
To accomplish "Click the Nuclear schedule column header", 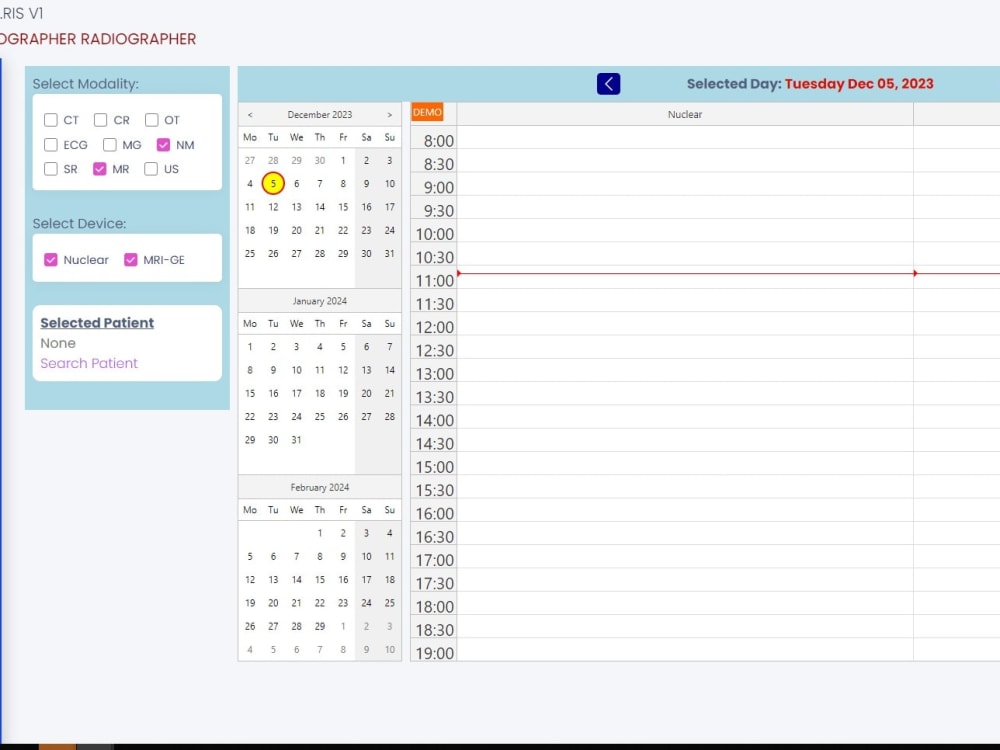I will 685,114.
